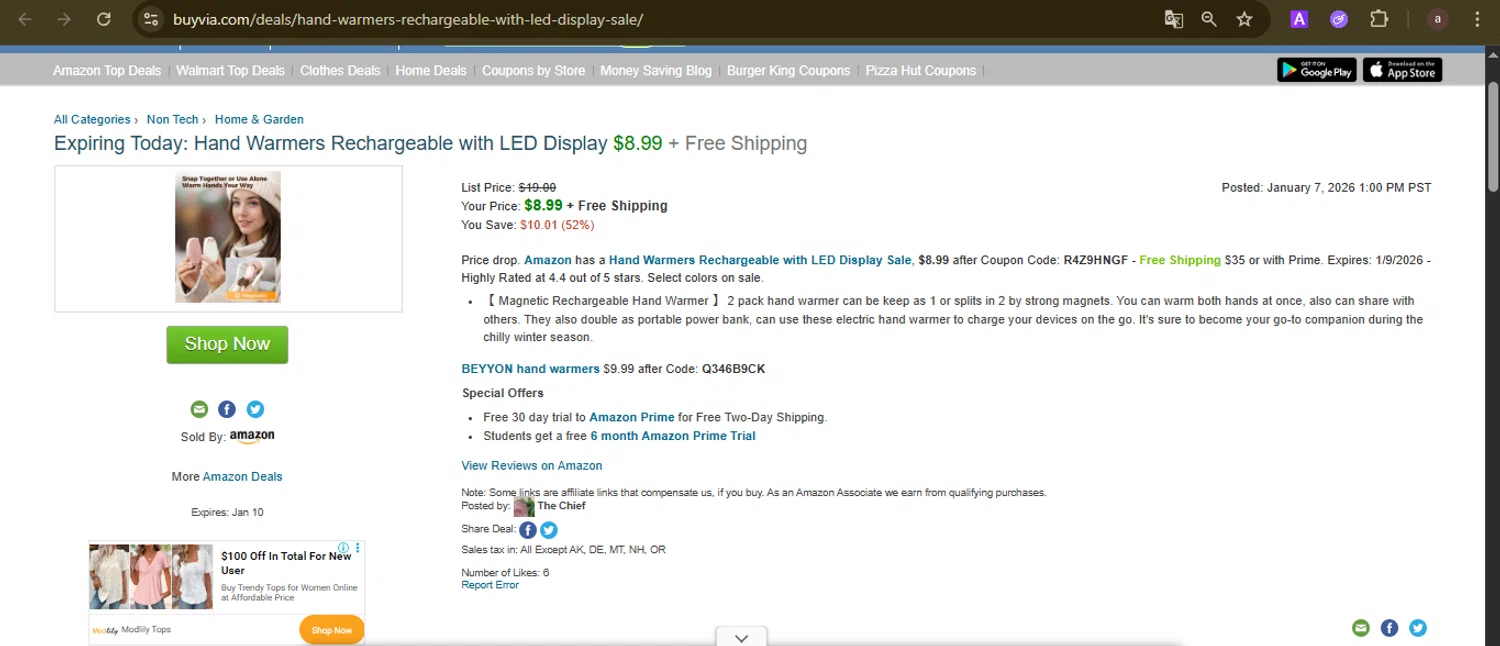Screen dimensions: 1500x646
Task: Share on Twitter icon under Shop Now
Action: (x=255, y=409)
